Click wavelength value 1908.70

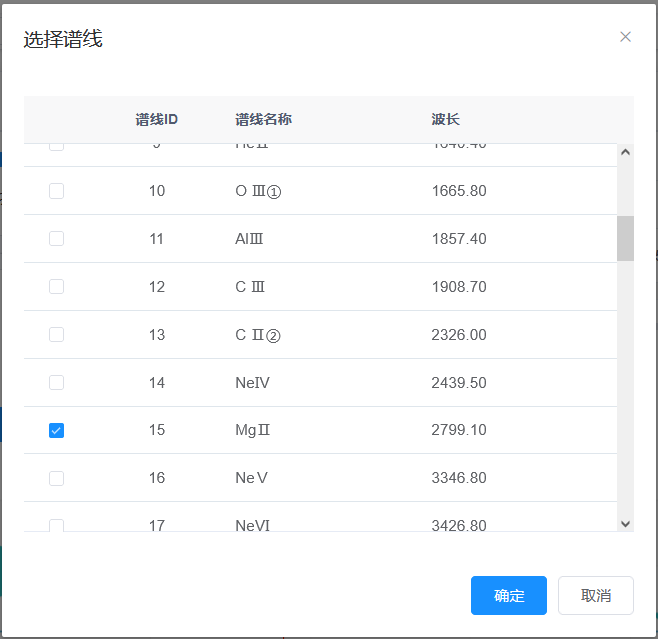(459, 287)
